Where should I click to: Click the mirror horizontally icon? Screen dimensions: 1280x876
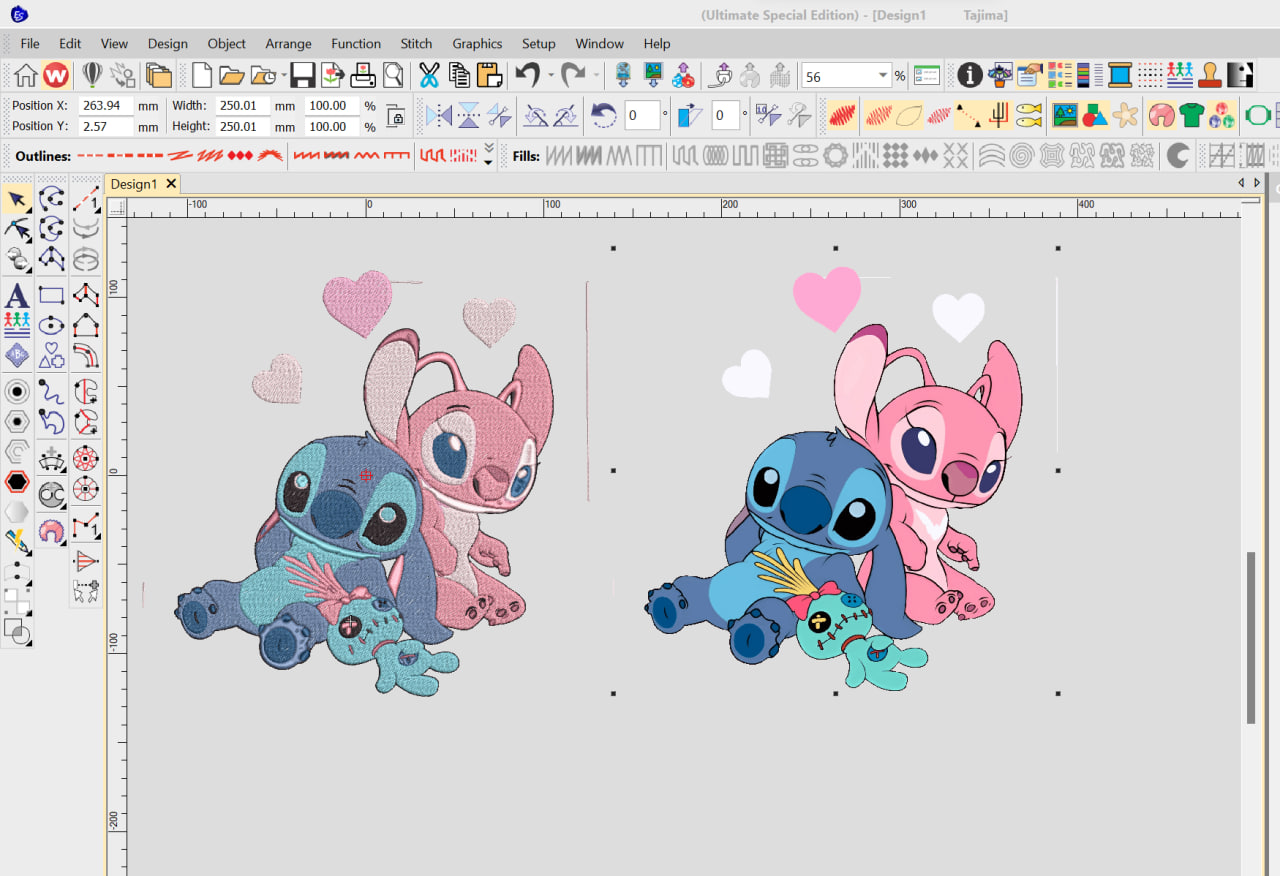click(x=439, y=115)
